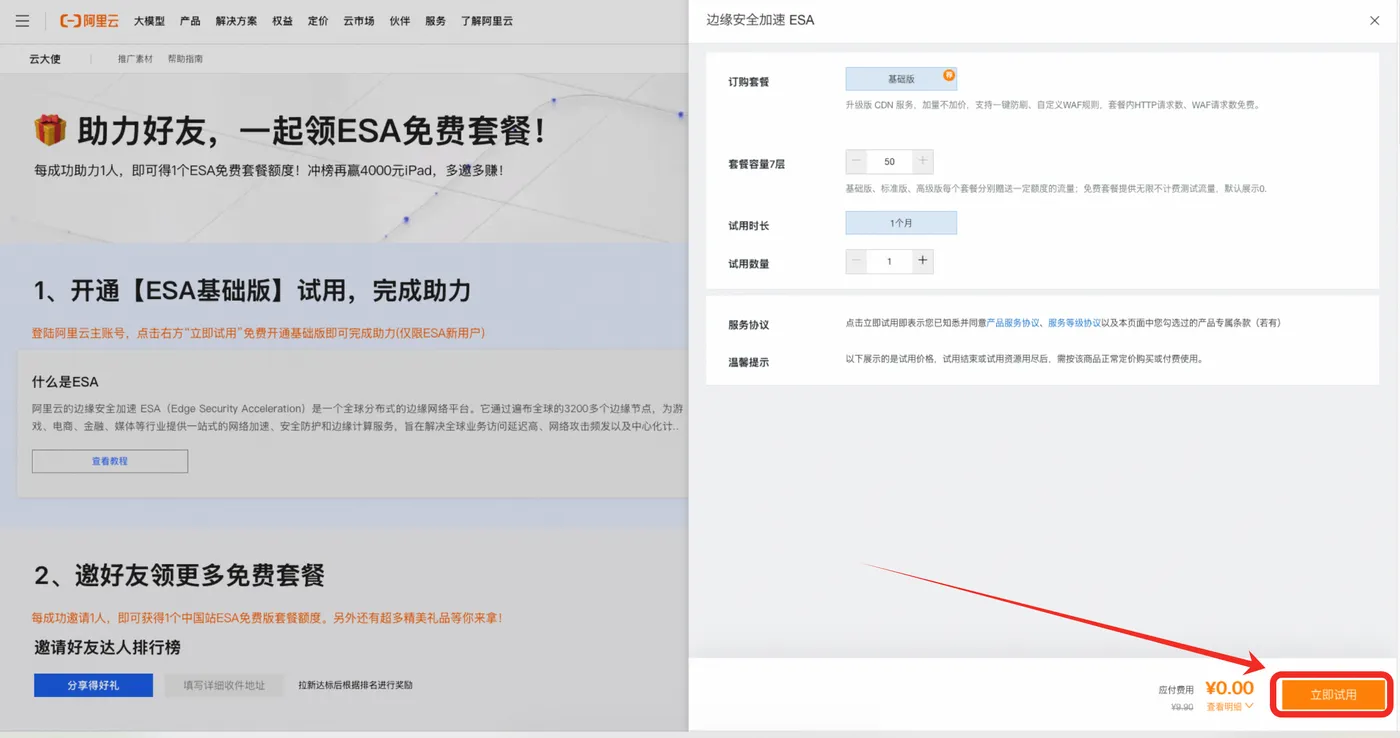Open the 服务 menu

(x=435, y=21)
